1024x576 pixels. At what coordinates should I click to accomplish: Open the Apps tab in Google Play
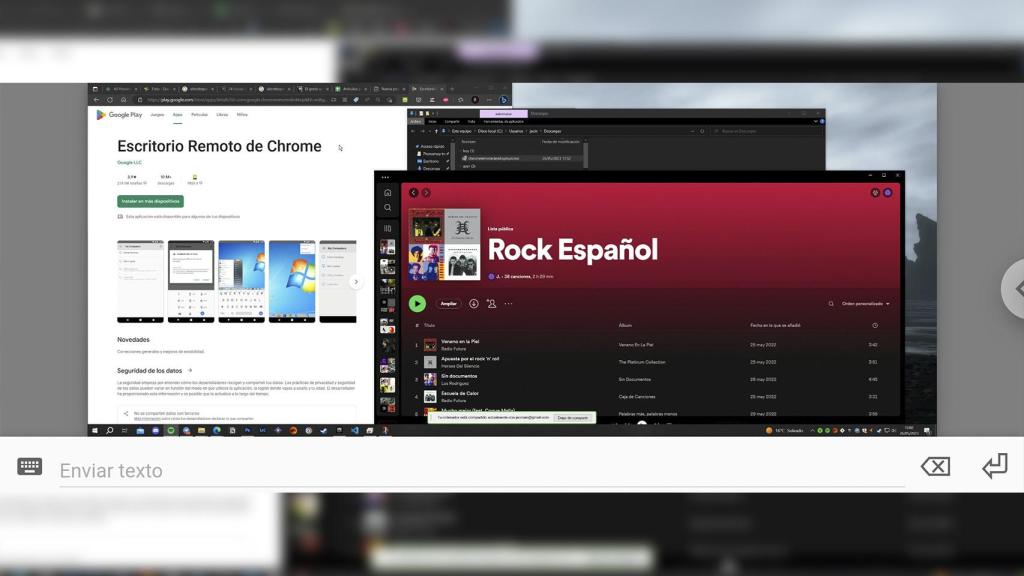coord(178,115)
